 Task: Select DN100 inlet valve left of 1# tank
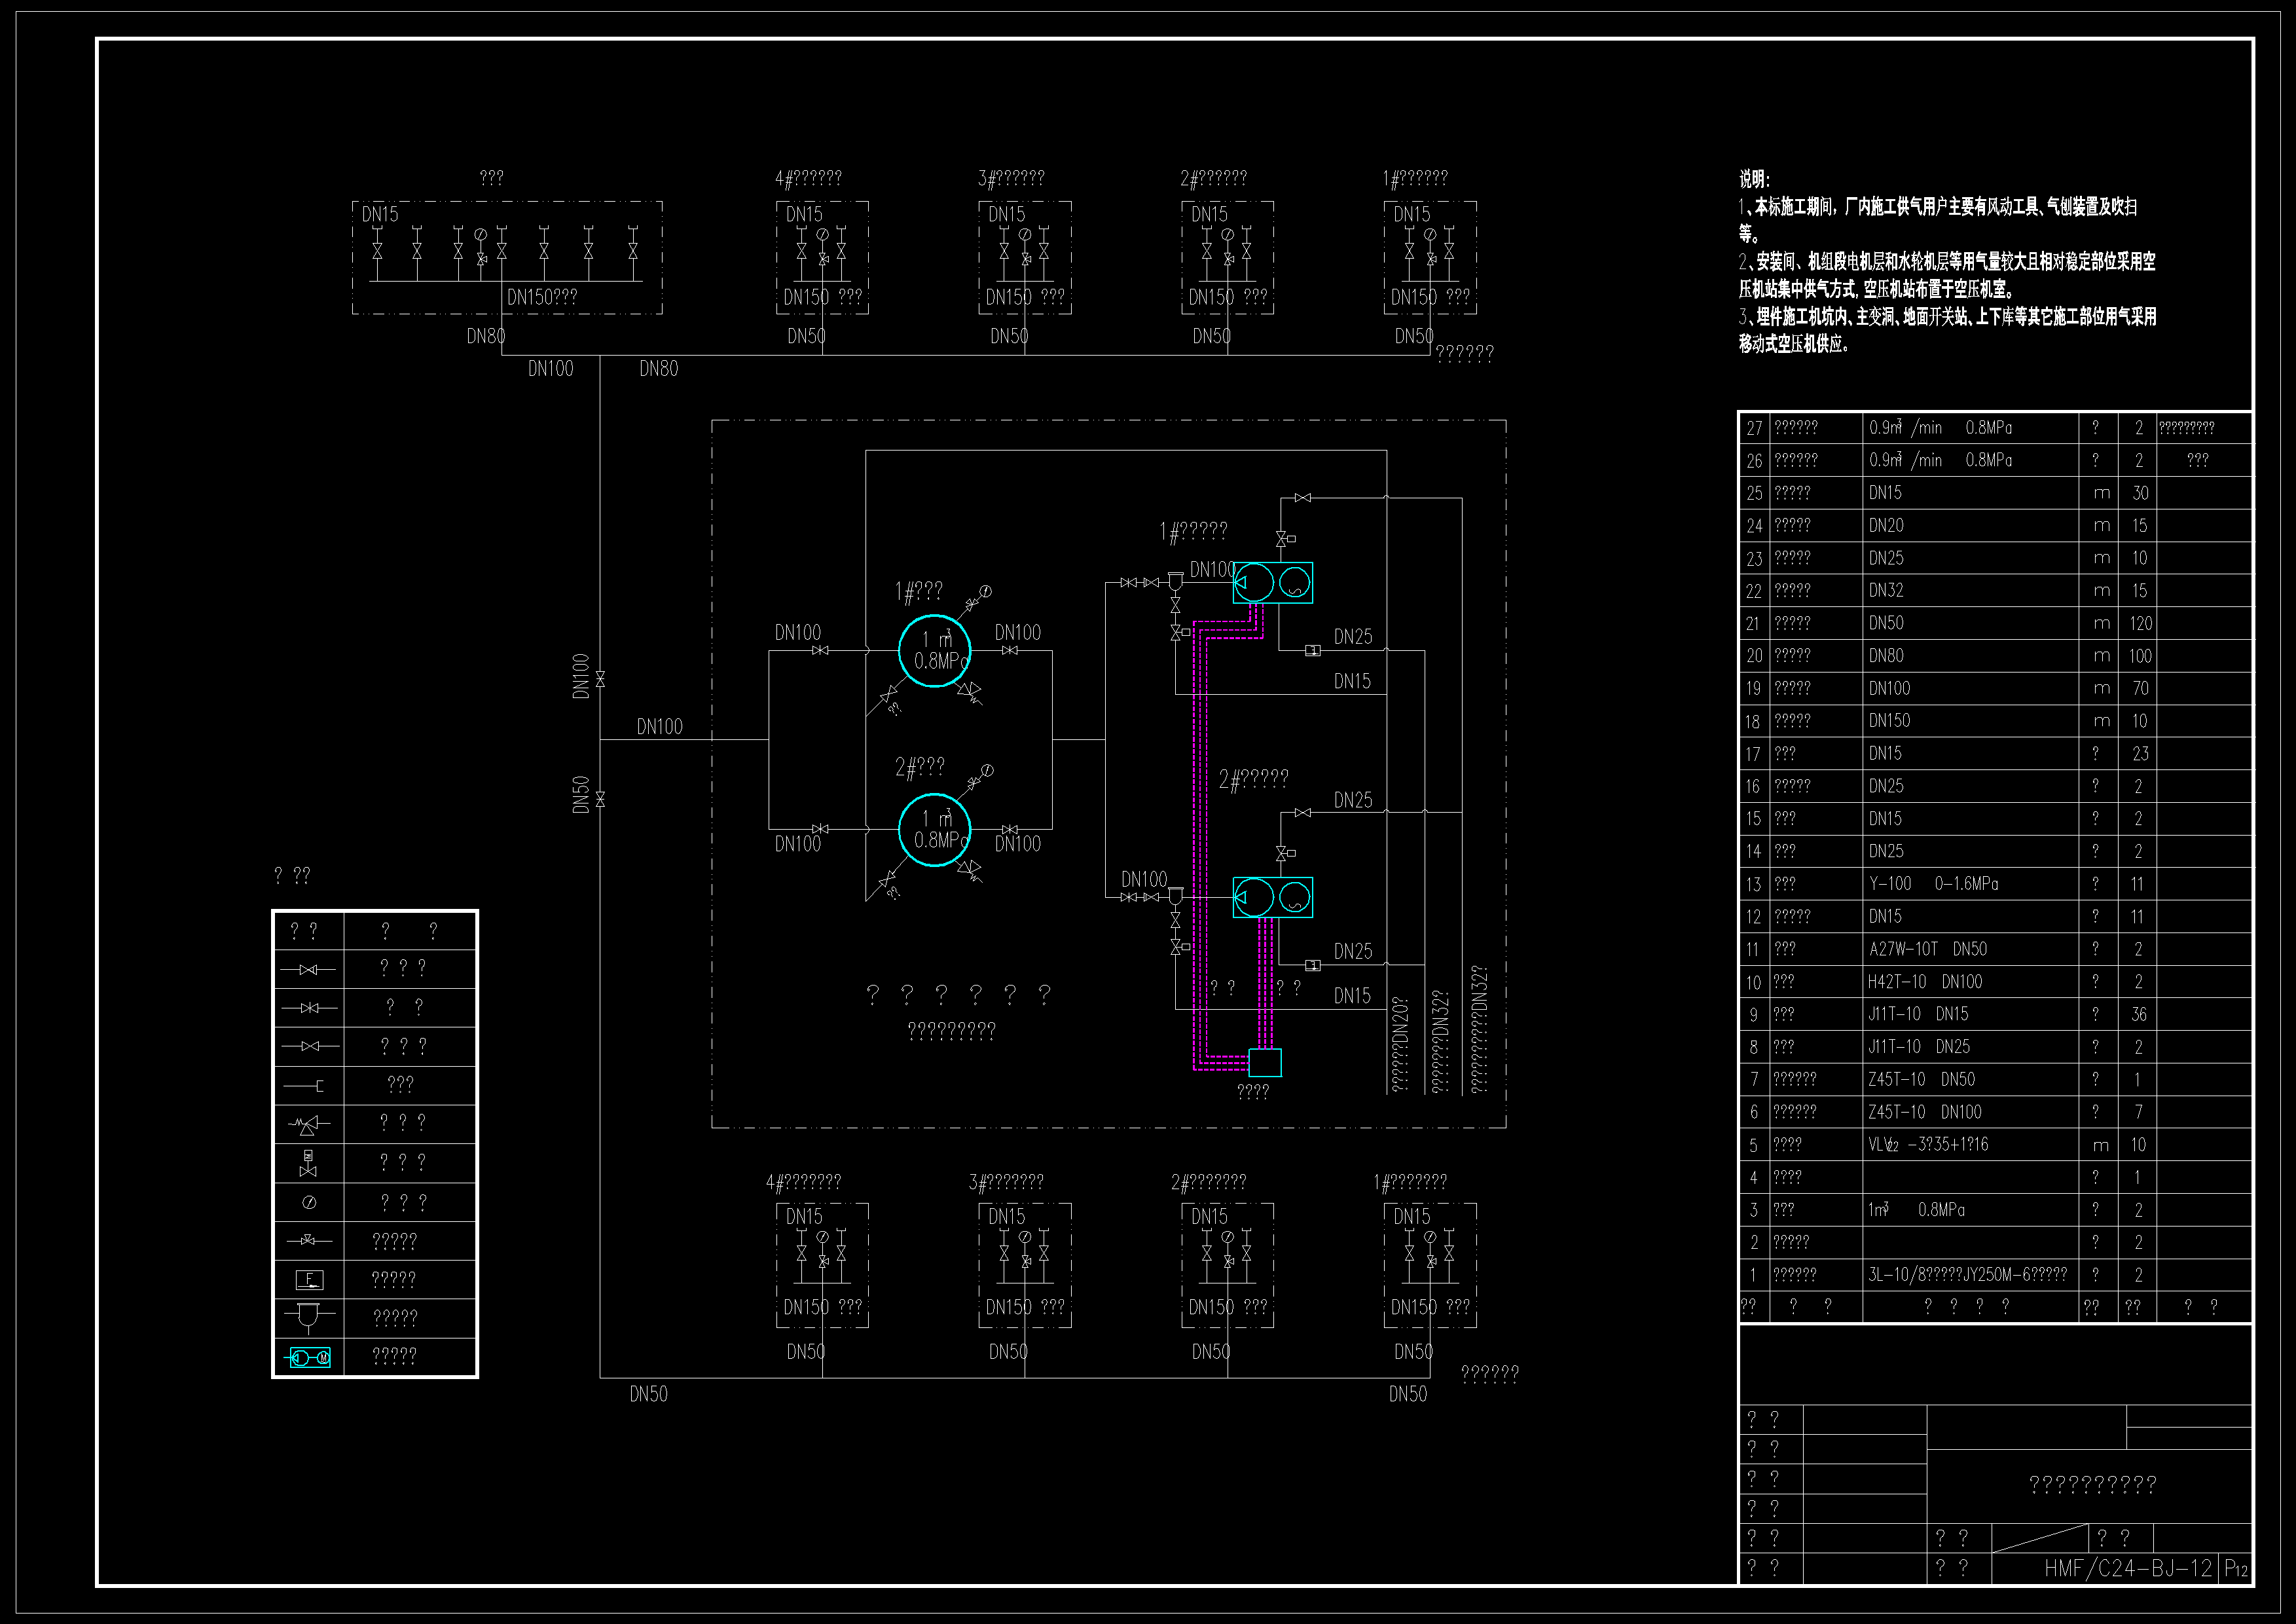(x=820, y=651)
